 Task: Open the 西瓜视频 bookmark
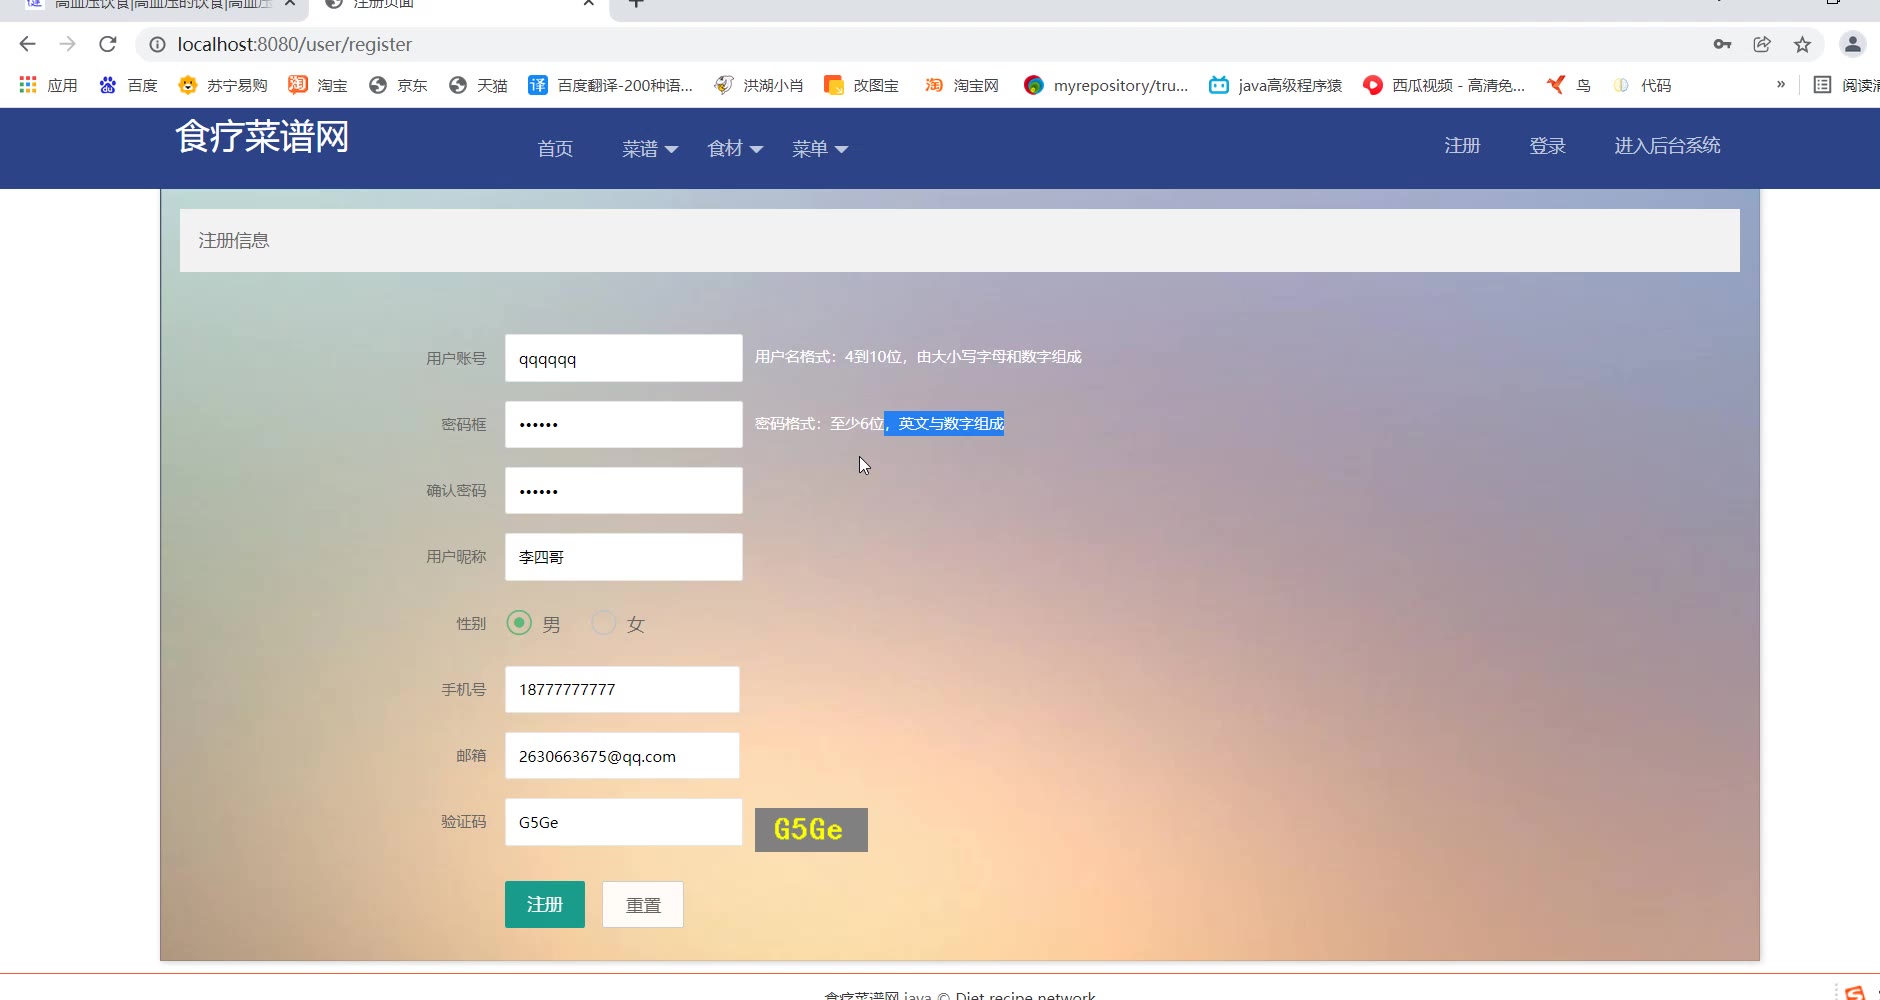coord(1444,85)
